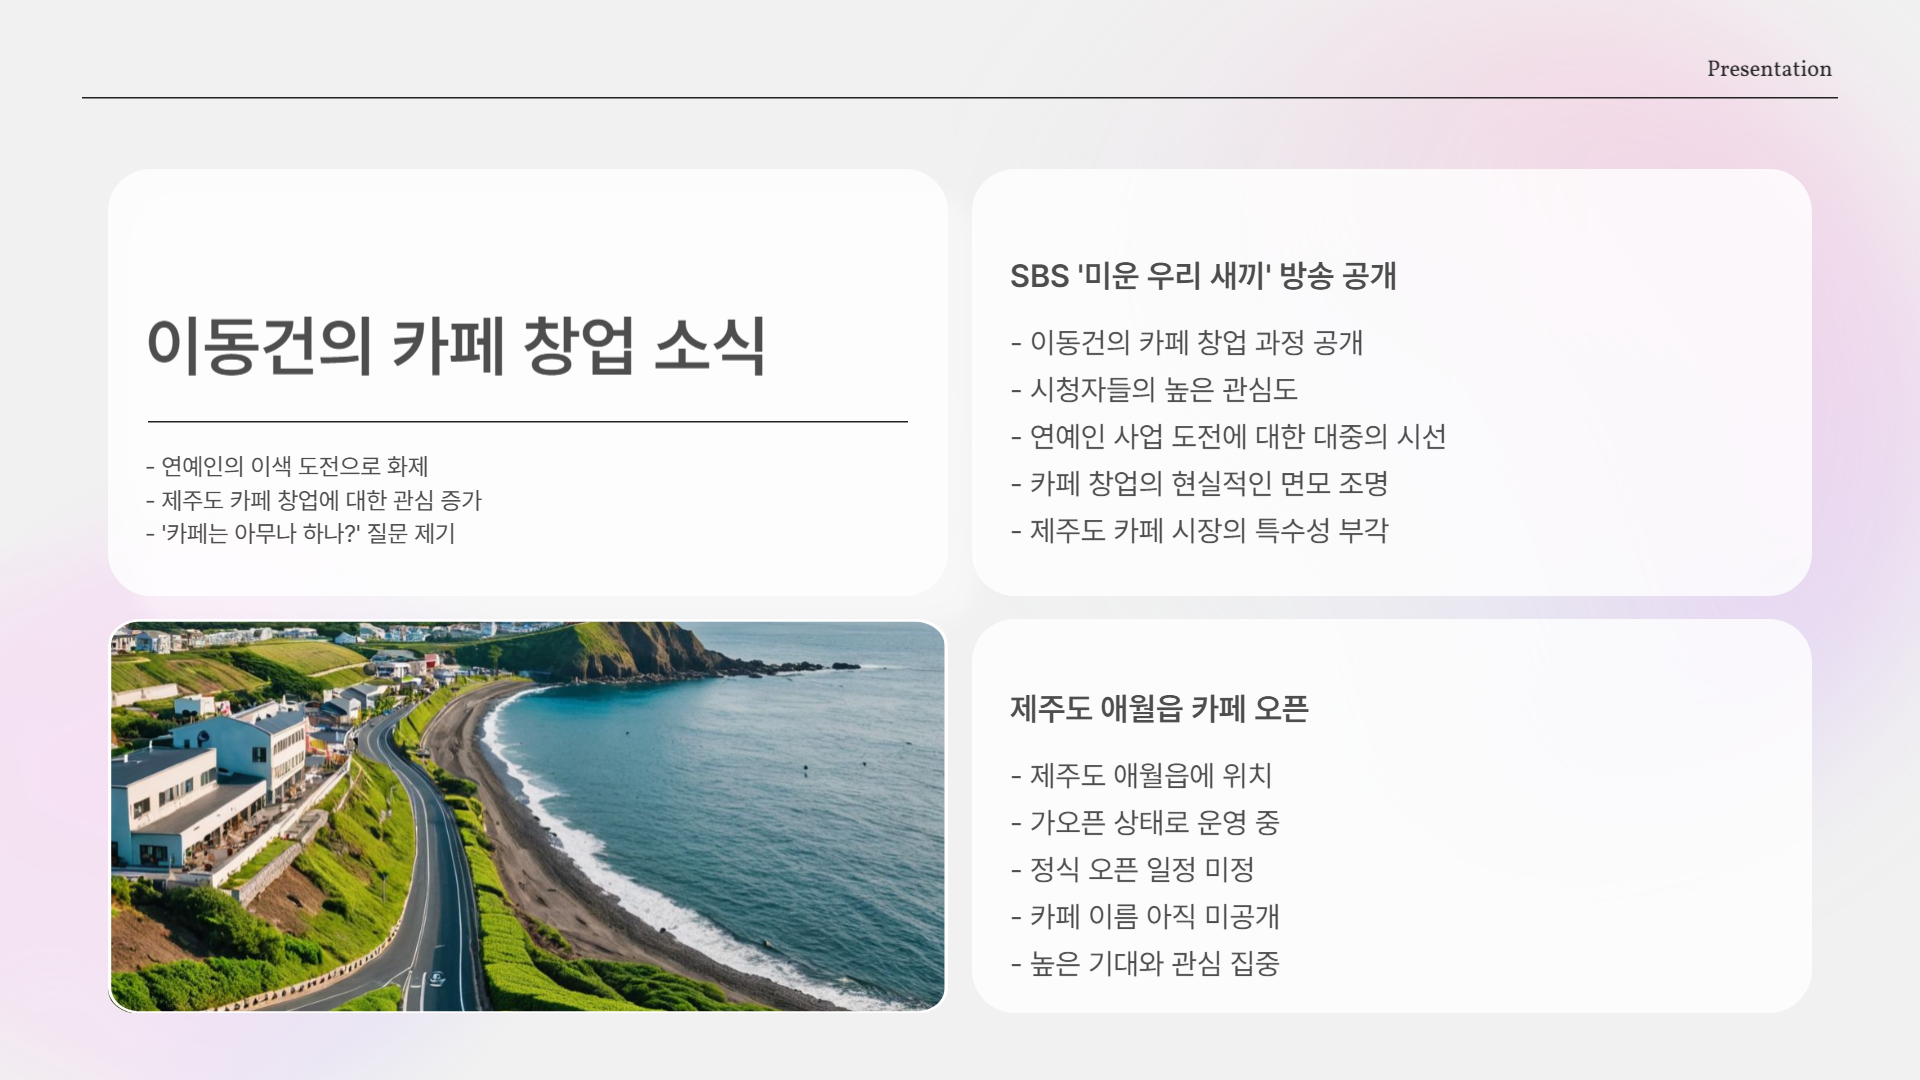The width and height of the screenshot is (1920, 1080).
Task: Select heading SBS '미운 우리 새끼' 방송 공개
Action: (x=1202, y=276)
